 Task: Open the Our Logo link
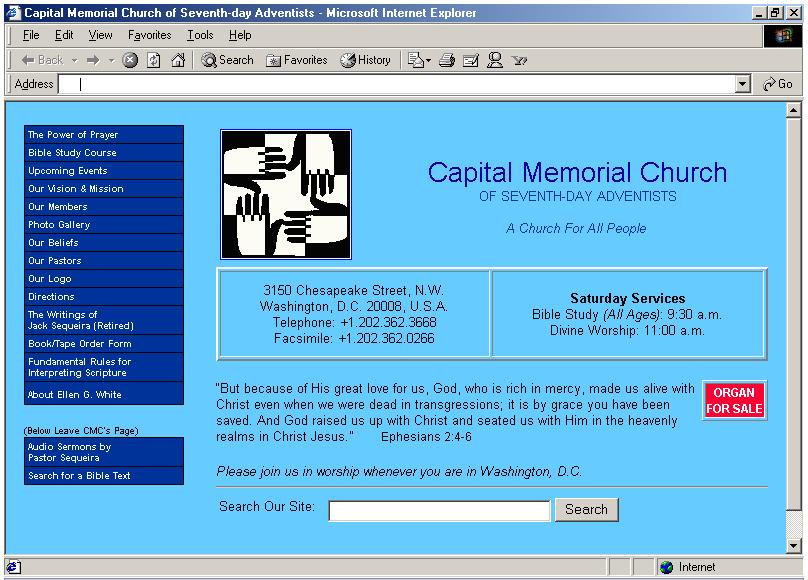(x=104, y=279)
